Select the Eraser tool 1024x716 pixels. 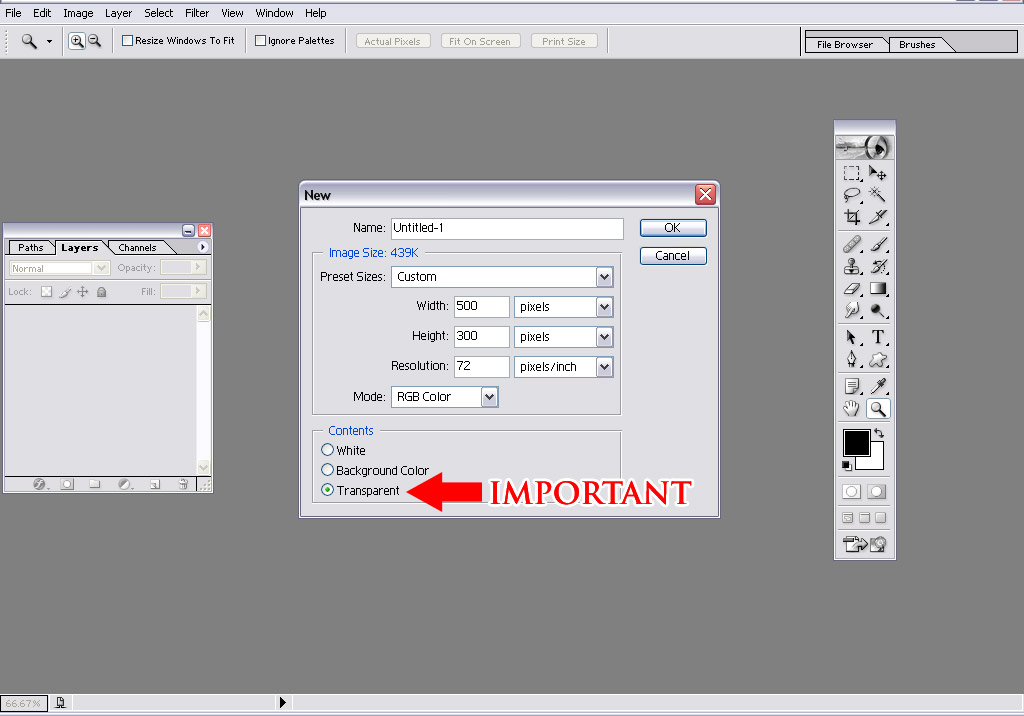click(x=852, y=288)
